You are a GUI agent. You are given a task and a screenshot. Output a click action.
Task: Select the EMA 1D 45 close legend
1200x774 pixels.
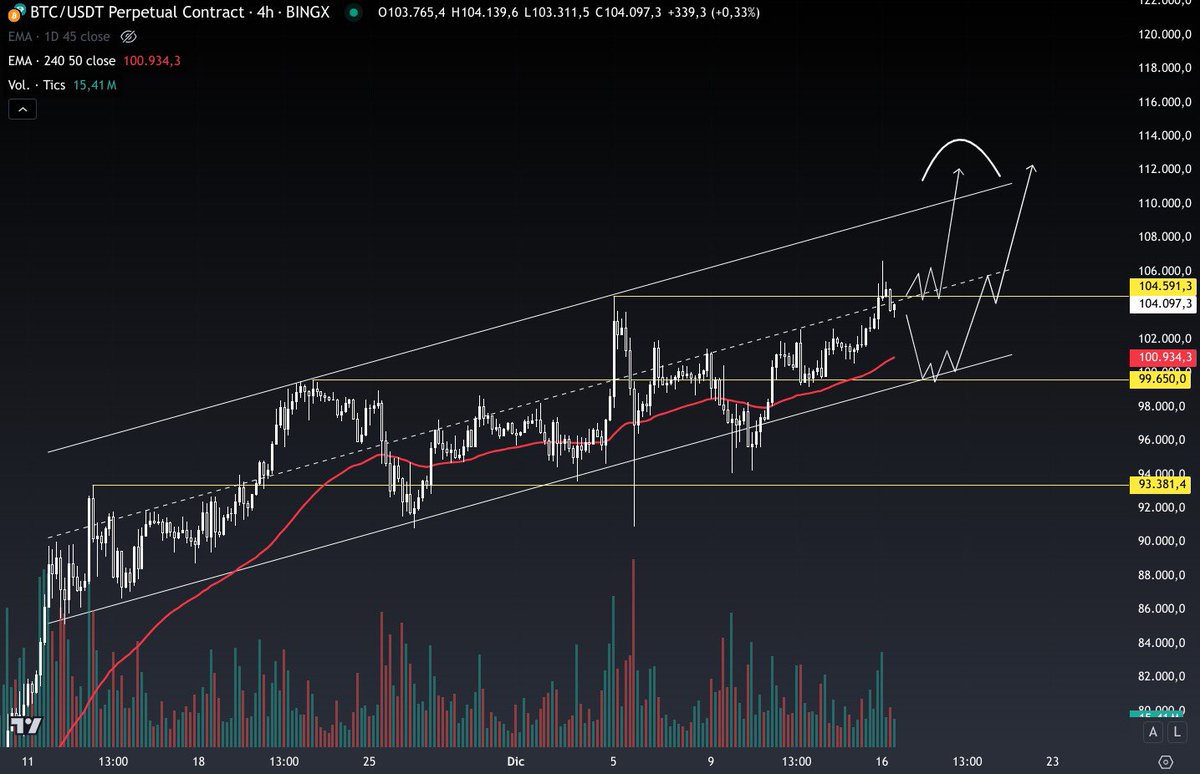tap(59, 37)
